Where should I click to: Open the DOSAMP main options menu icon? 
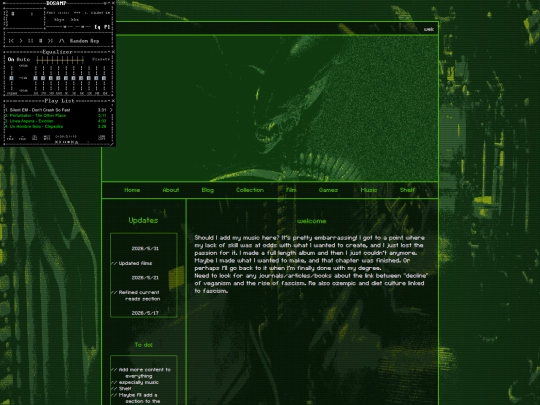[x=4, y=3]
